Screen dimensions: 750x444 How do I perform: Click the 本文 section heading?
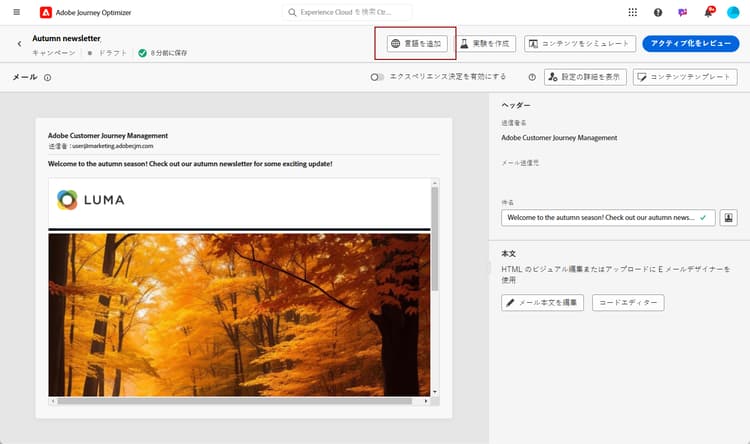pos(508,254)
